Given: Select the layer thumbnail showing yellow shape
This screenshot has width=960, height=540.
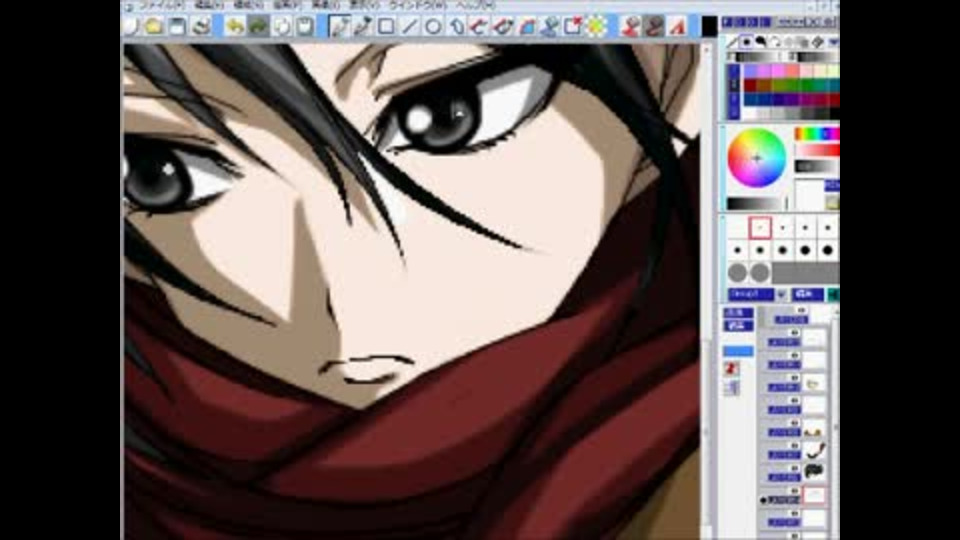Looking at the screenshot, I should coord(814,384).
